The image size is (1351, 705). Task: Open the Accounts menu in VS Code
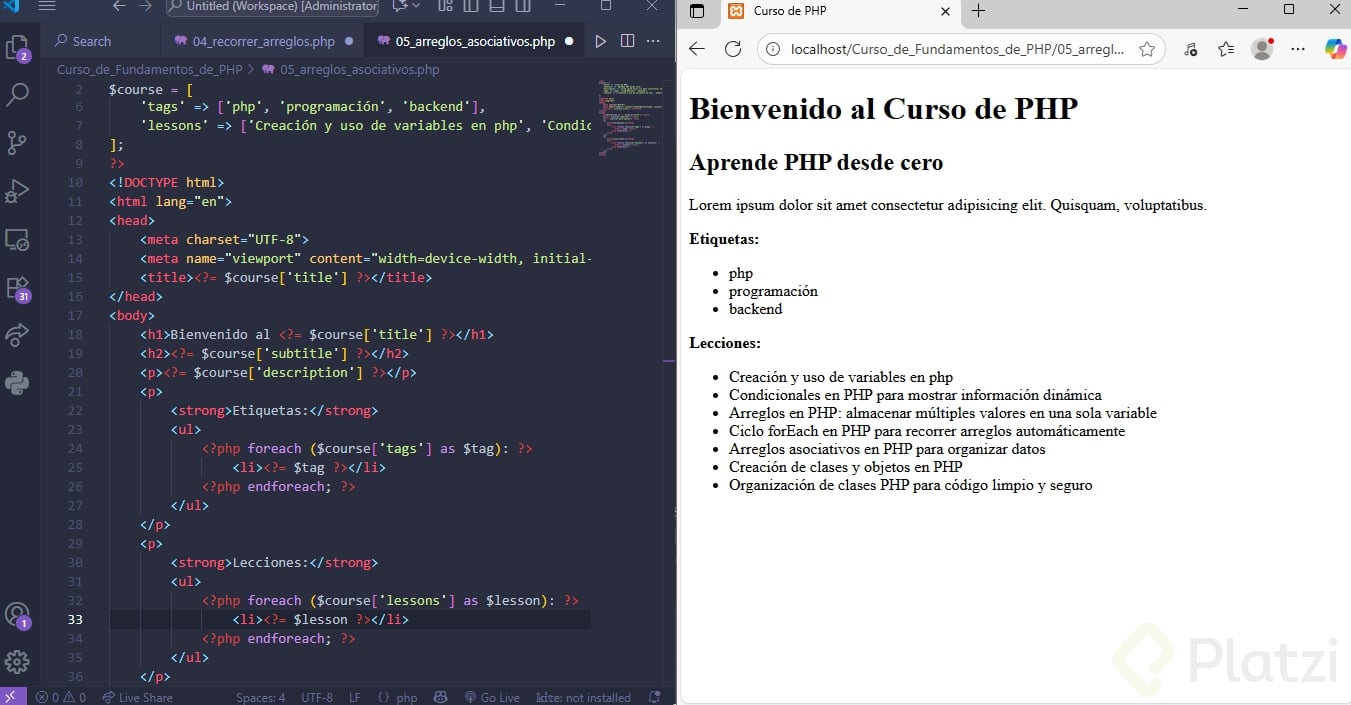[x=17, y=615]
